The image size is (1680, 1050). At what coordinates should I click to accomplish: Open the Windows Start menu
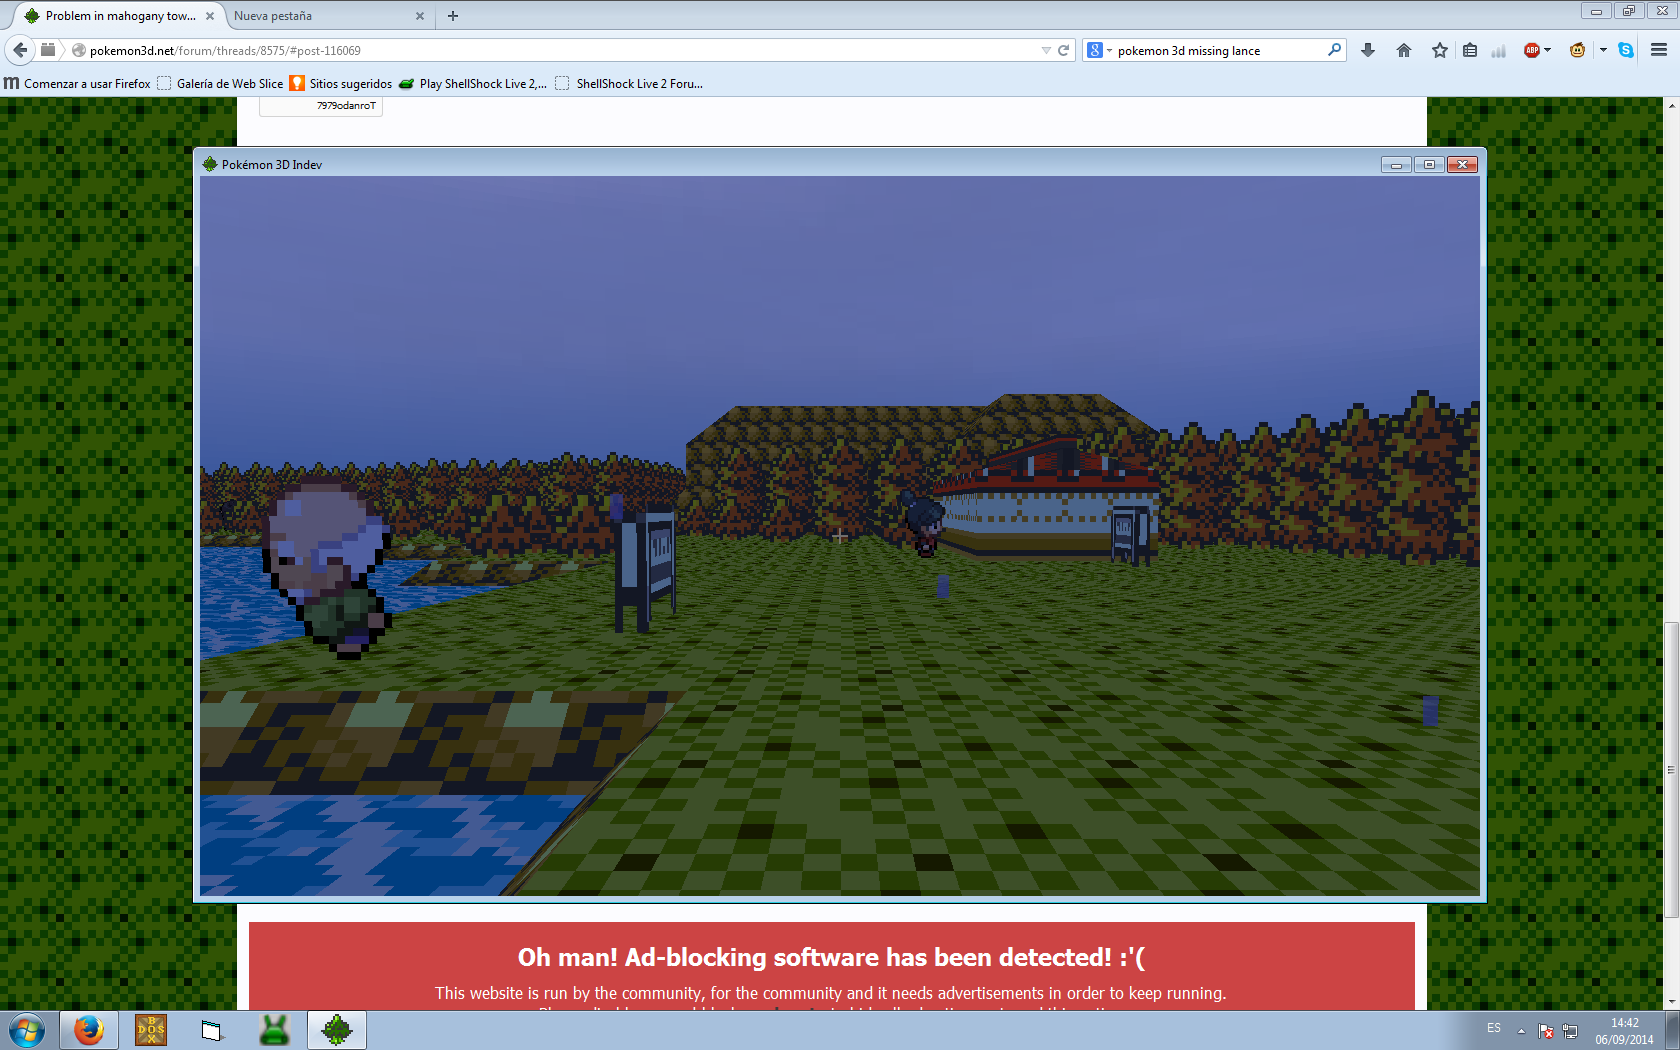pyautogui.click(x=27, y=1030)
